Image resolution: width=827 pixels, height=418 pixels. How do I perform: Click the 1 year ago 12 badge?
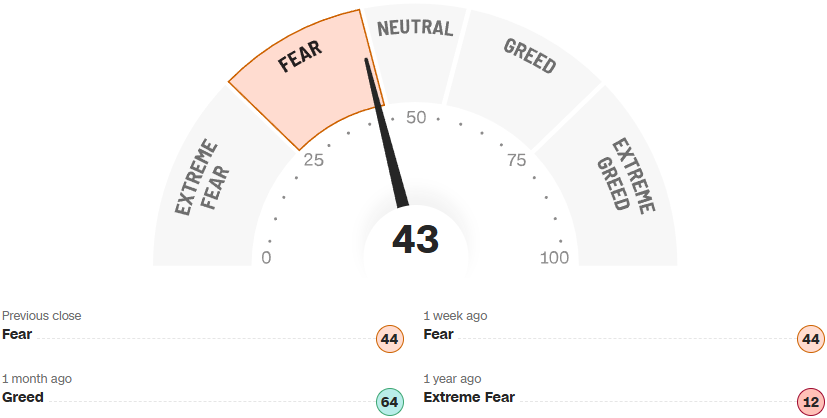(811, 402)
